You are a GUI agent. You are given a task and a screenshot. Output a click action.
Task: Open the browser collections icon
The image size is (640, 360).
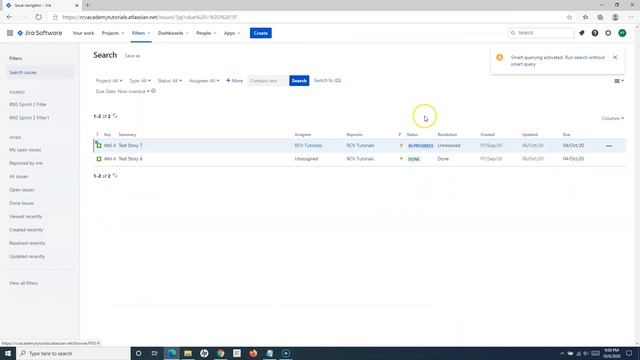click(x=600, y=17)
